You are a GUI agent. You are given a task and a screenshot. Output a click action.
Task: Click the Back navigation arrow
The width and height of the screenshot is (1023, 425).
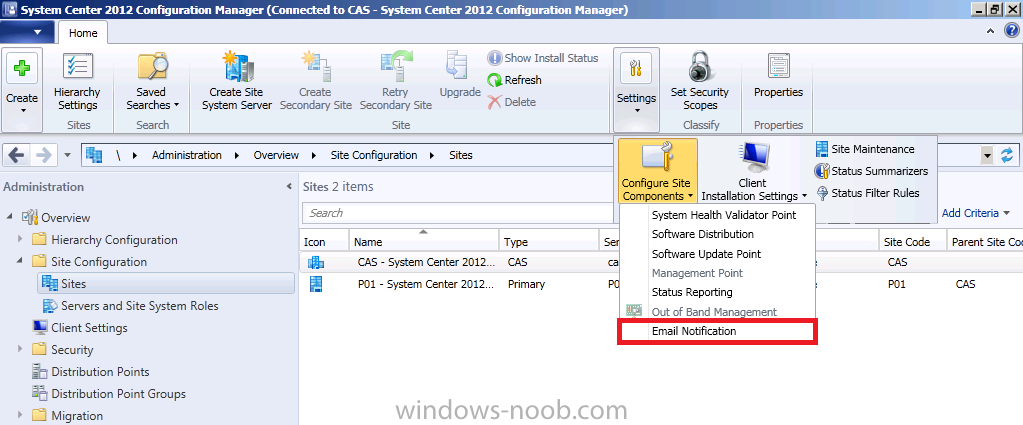pyautogui.click(x=17, y=155)
